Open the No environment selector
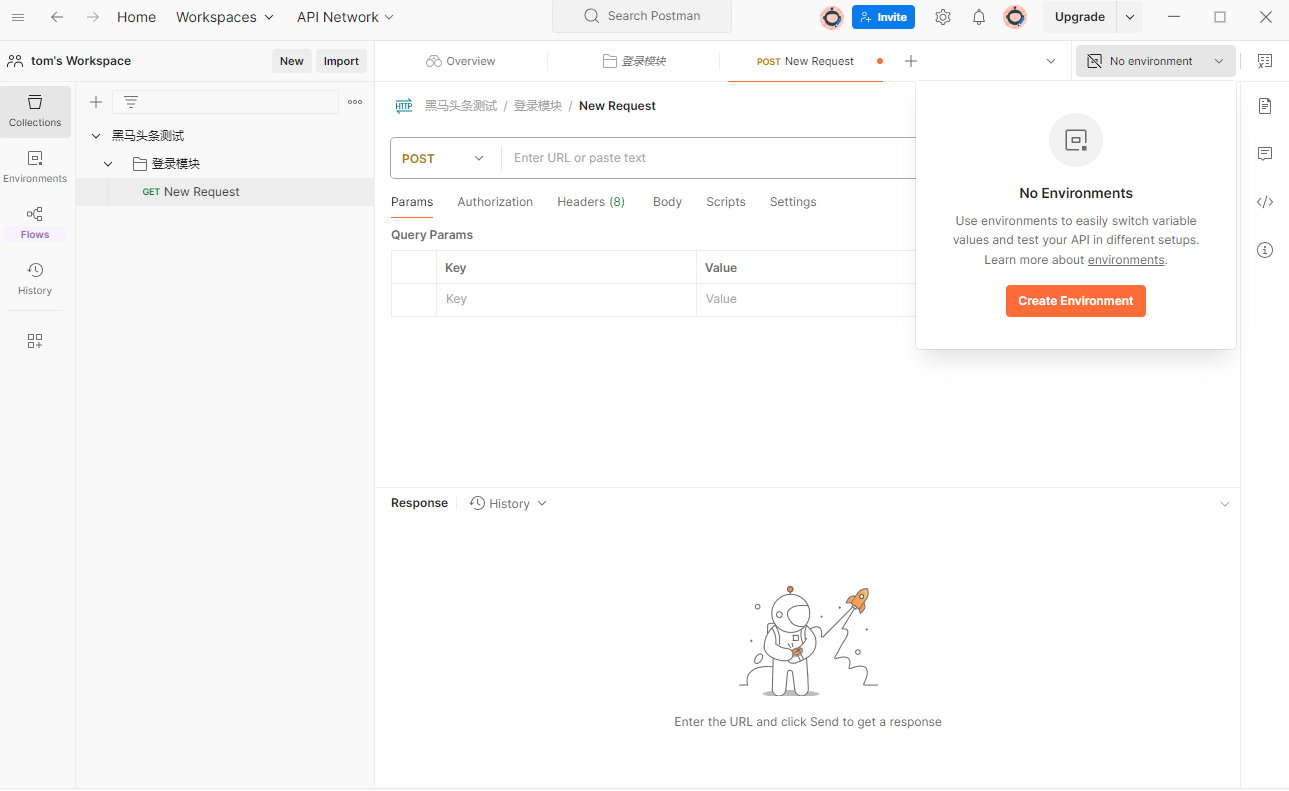The image size is (1289, 791). (x=1156, y=61)
